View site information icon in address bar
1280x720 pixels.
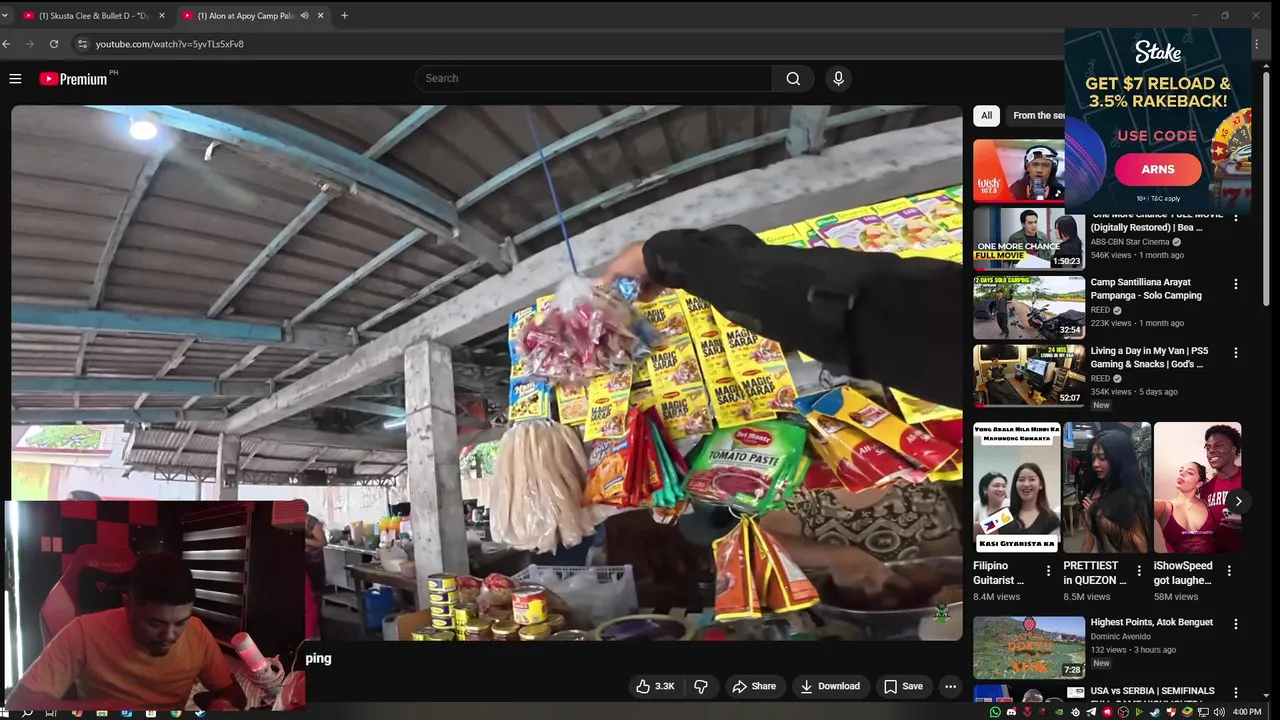(83, 44)
